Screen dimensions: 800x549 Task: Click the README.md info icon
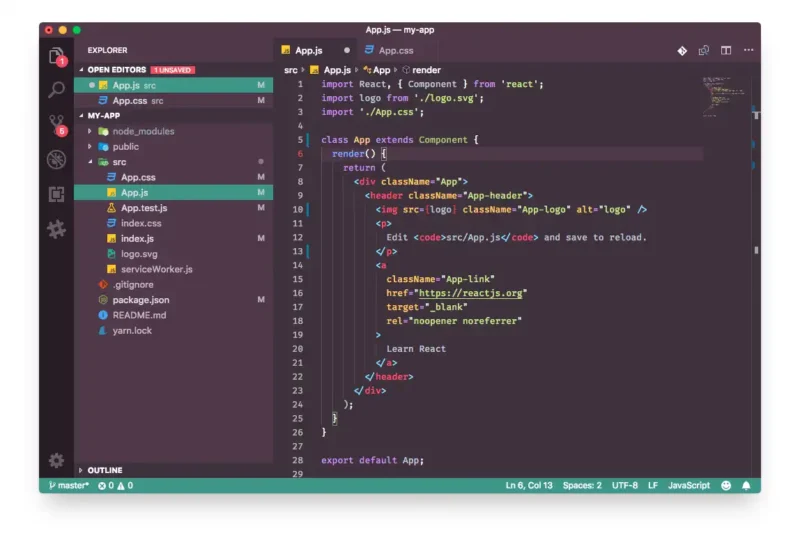click(103, 315)
